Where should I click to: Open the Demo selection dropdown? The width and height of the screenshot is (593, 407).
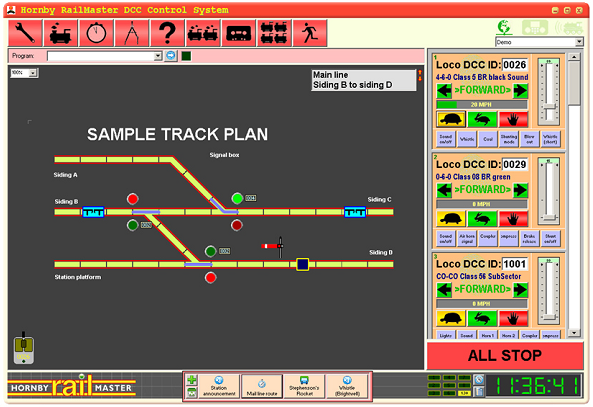579,42
